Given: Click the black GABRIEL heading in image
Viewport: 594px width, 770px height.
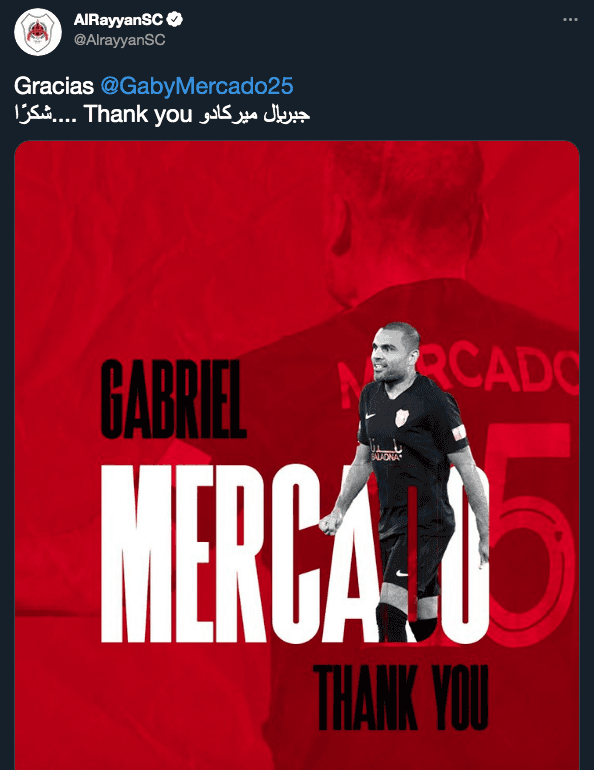Looking at the screenshot, I should click(173, 399).
